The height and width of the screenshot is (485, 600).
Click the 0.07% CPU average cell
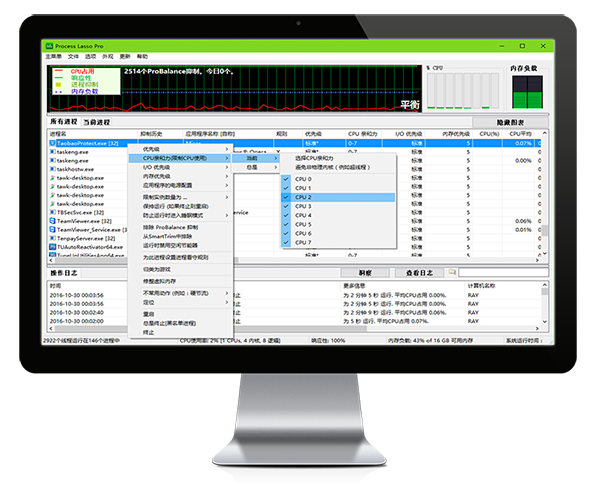(x=523, y=143)
